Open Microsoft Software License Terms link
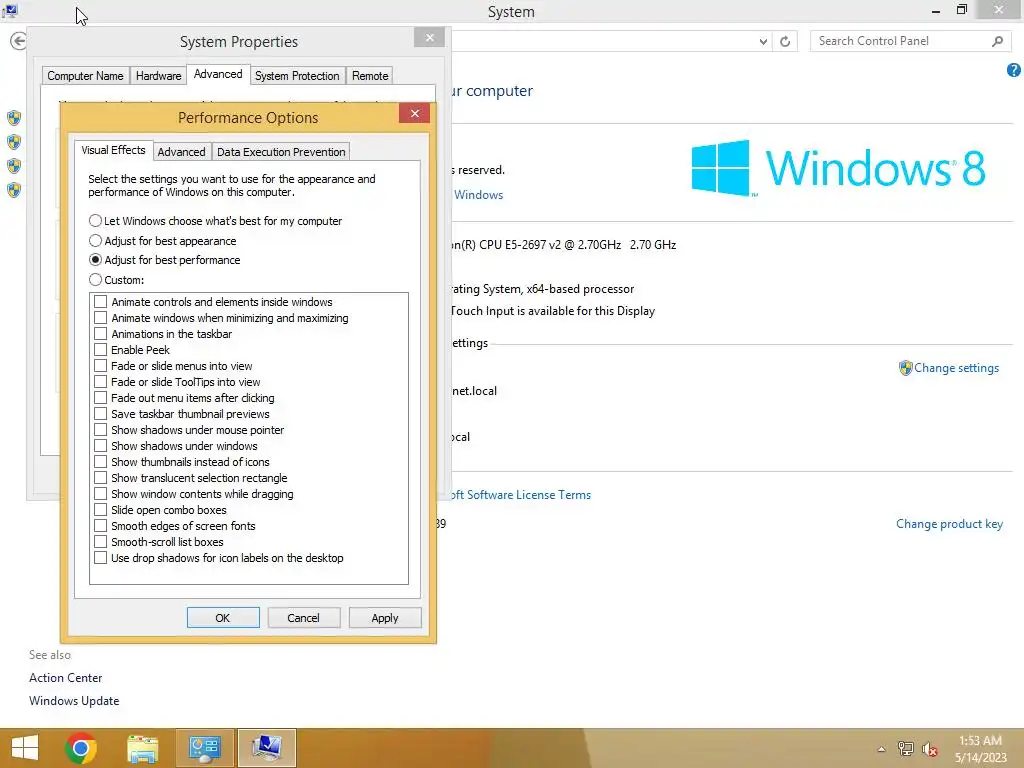Image resolution: width=1024 pixels, height=768 pixels. [x=521, y=495]
